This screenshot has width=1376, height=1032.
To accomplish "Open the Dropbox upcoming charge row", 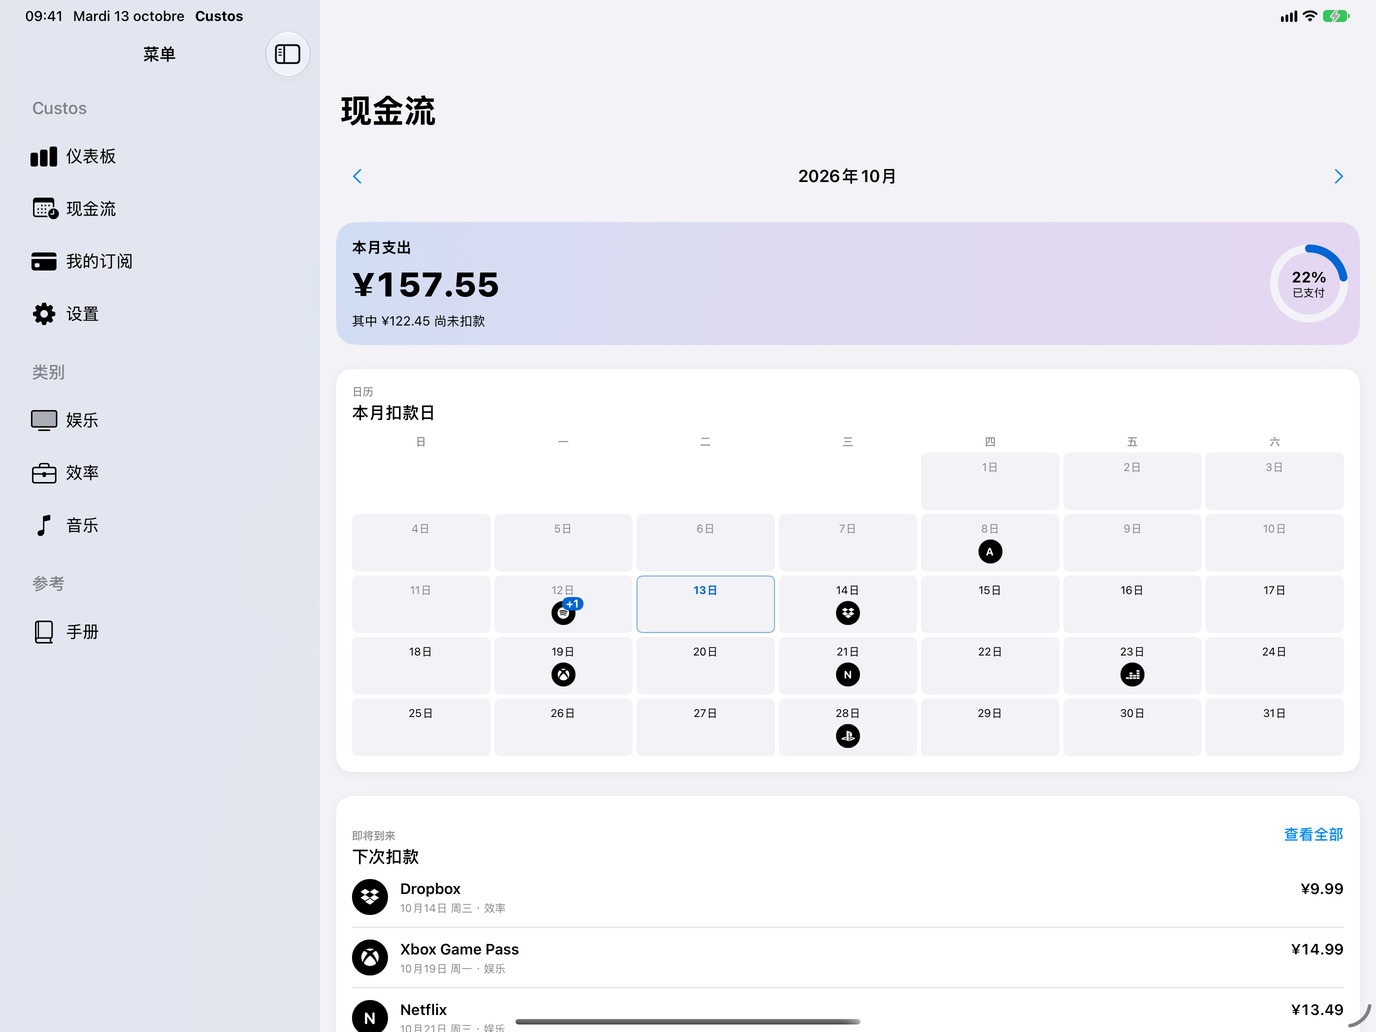I will tap(848, 897).
